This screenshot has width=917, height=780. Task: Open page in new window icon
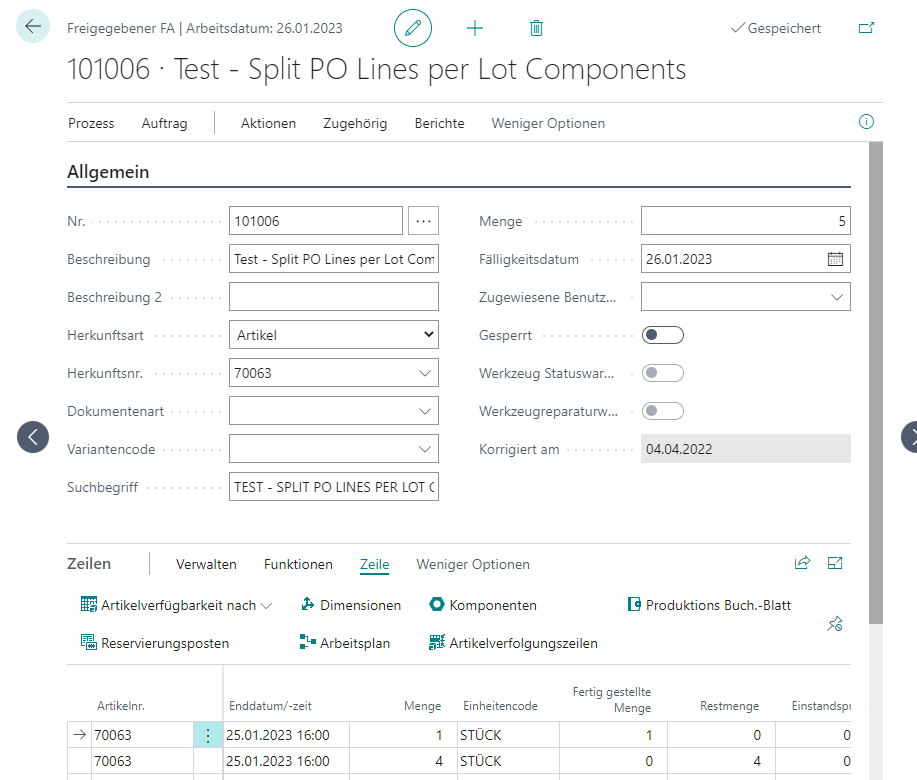coord(866,28)
